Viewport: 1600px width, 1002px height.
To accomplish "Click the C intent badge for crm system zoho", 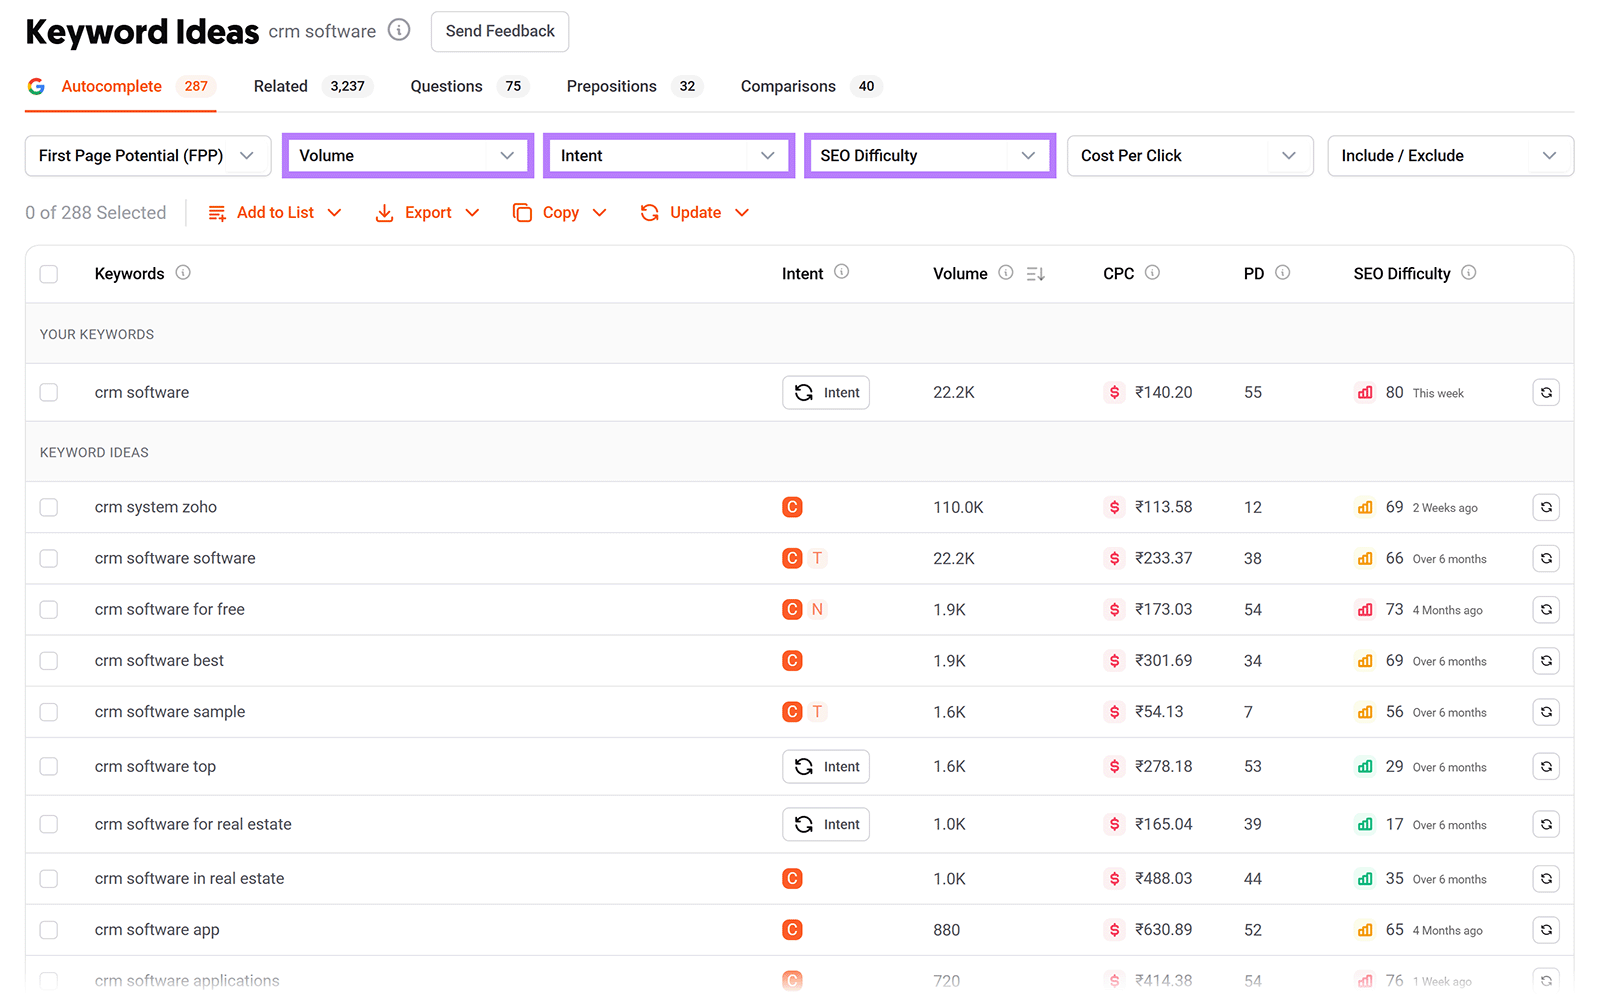I will click(792, 507).
